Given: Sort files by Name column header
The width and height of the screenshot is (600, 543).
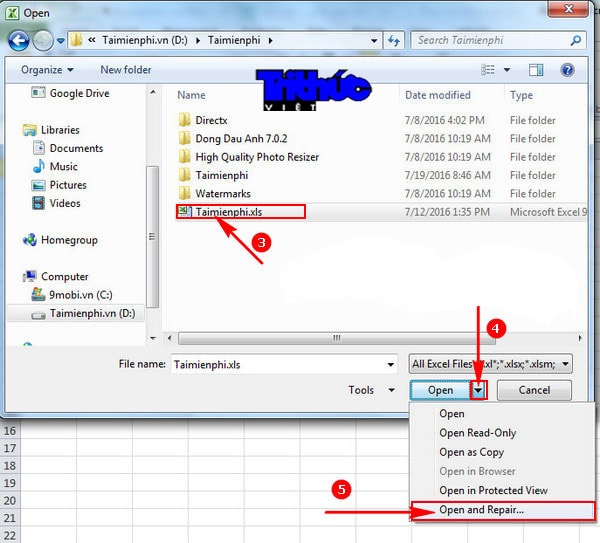Looking at the screenshot, I should pyautogui.click(x=191, y=95).
